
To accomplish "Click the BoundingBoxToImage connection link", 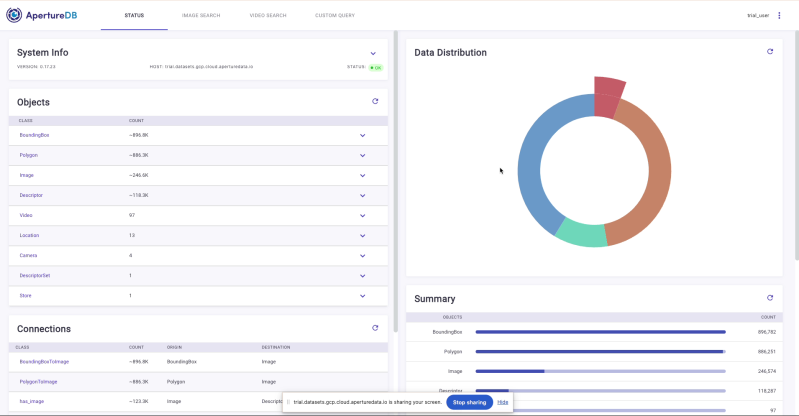I will tap(44, 361).
